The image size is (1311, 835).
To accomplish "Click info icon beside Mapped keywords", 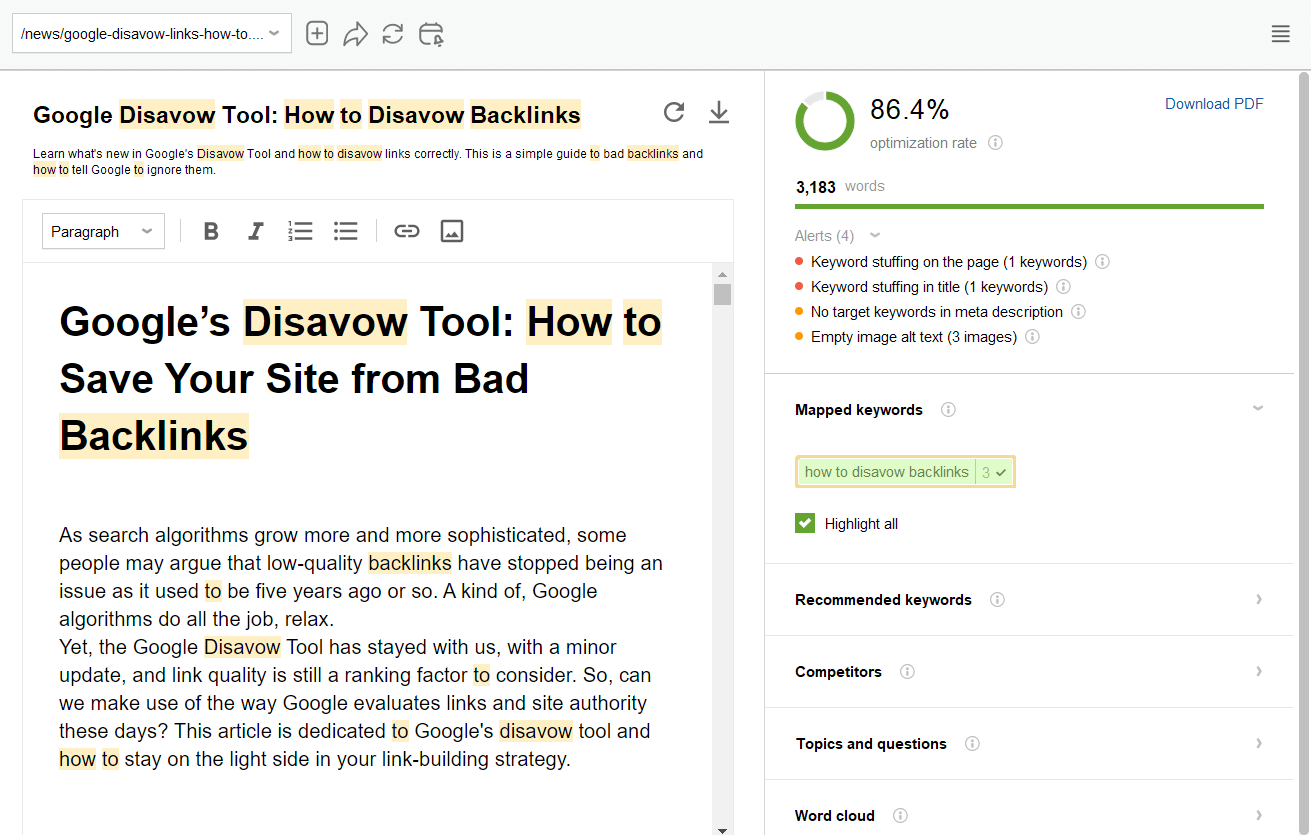I will click(x=948, y=410).
